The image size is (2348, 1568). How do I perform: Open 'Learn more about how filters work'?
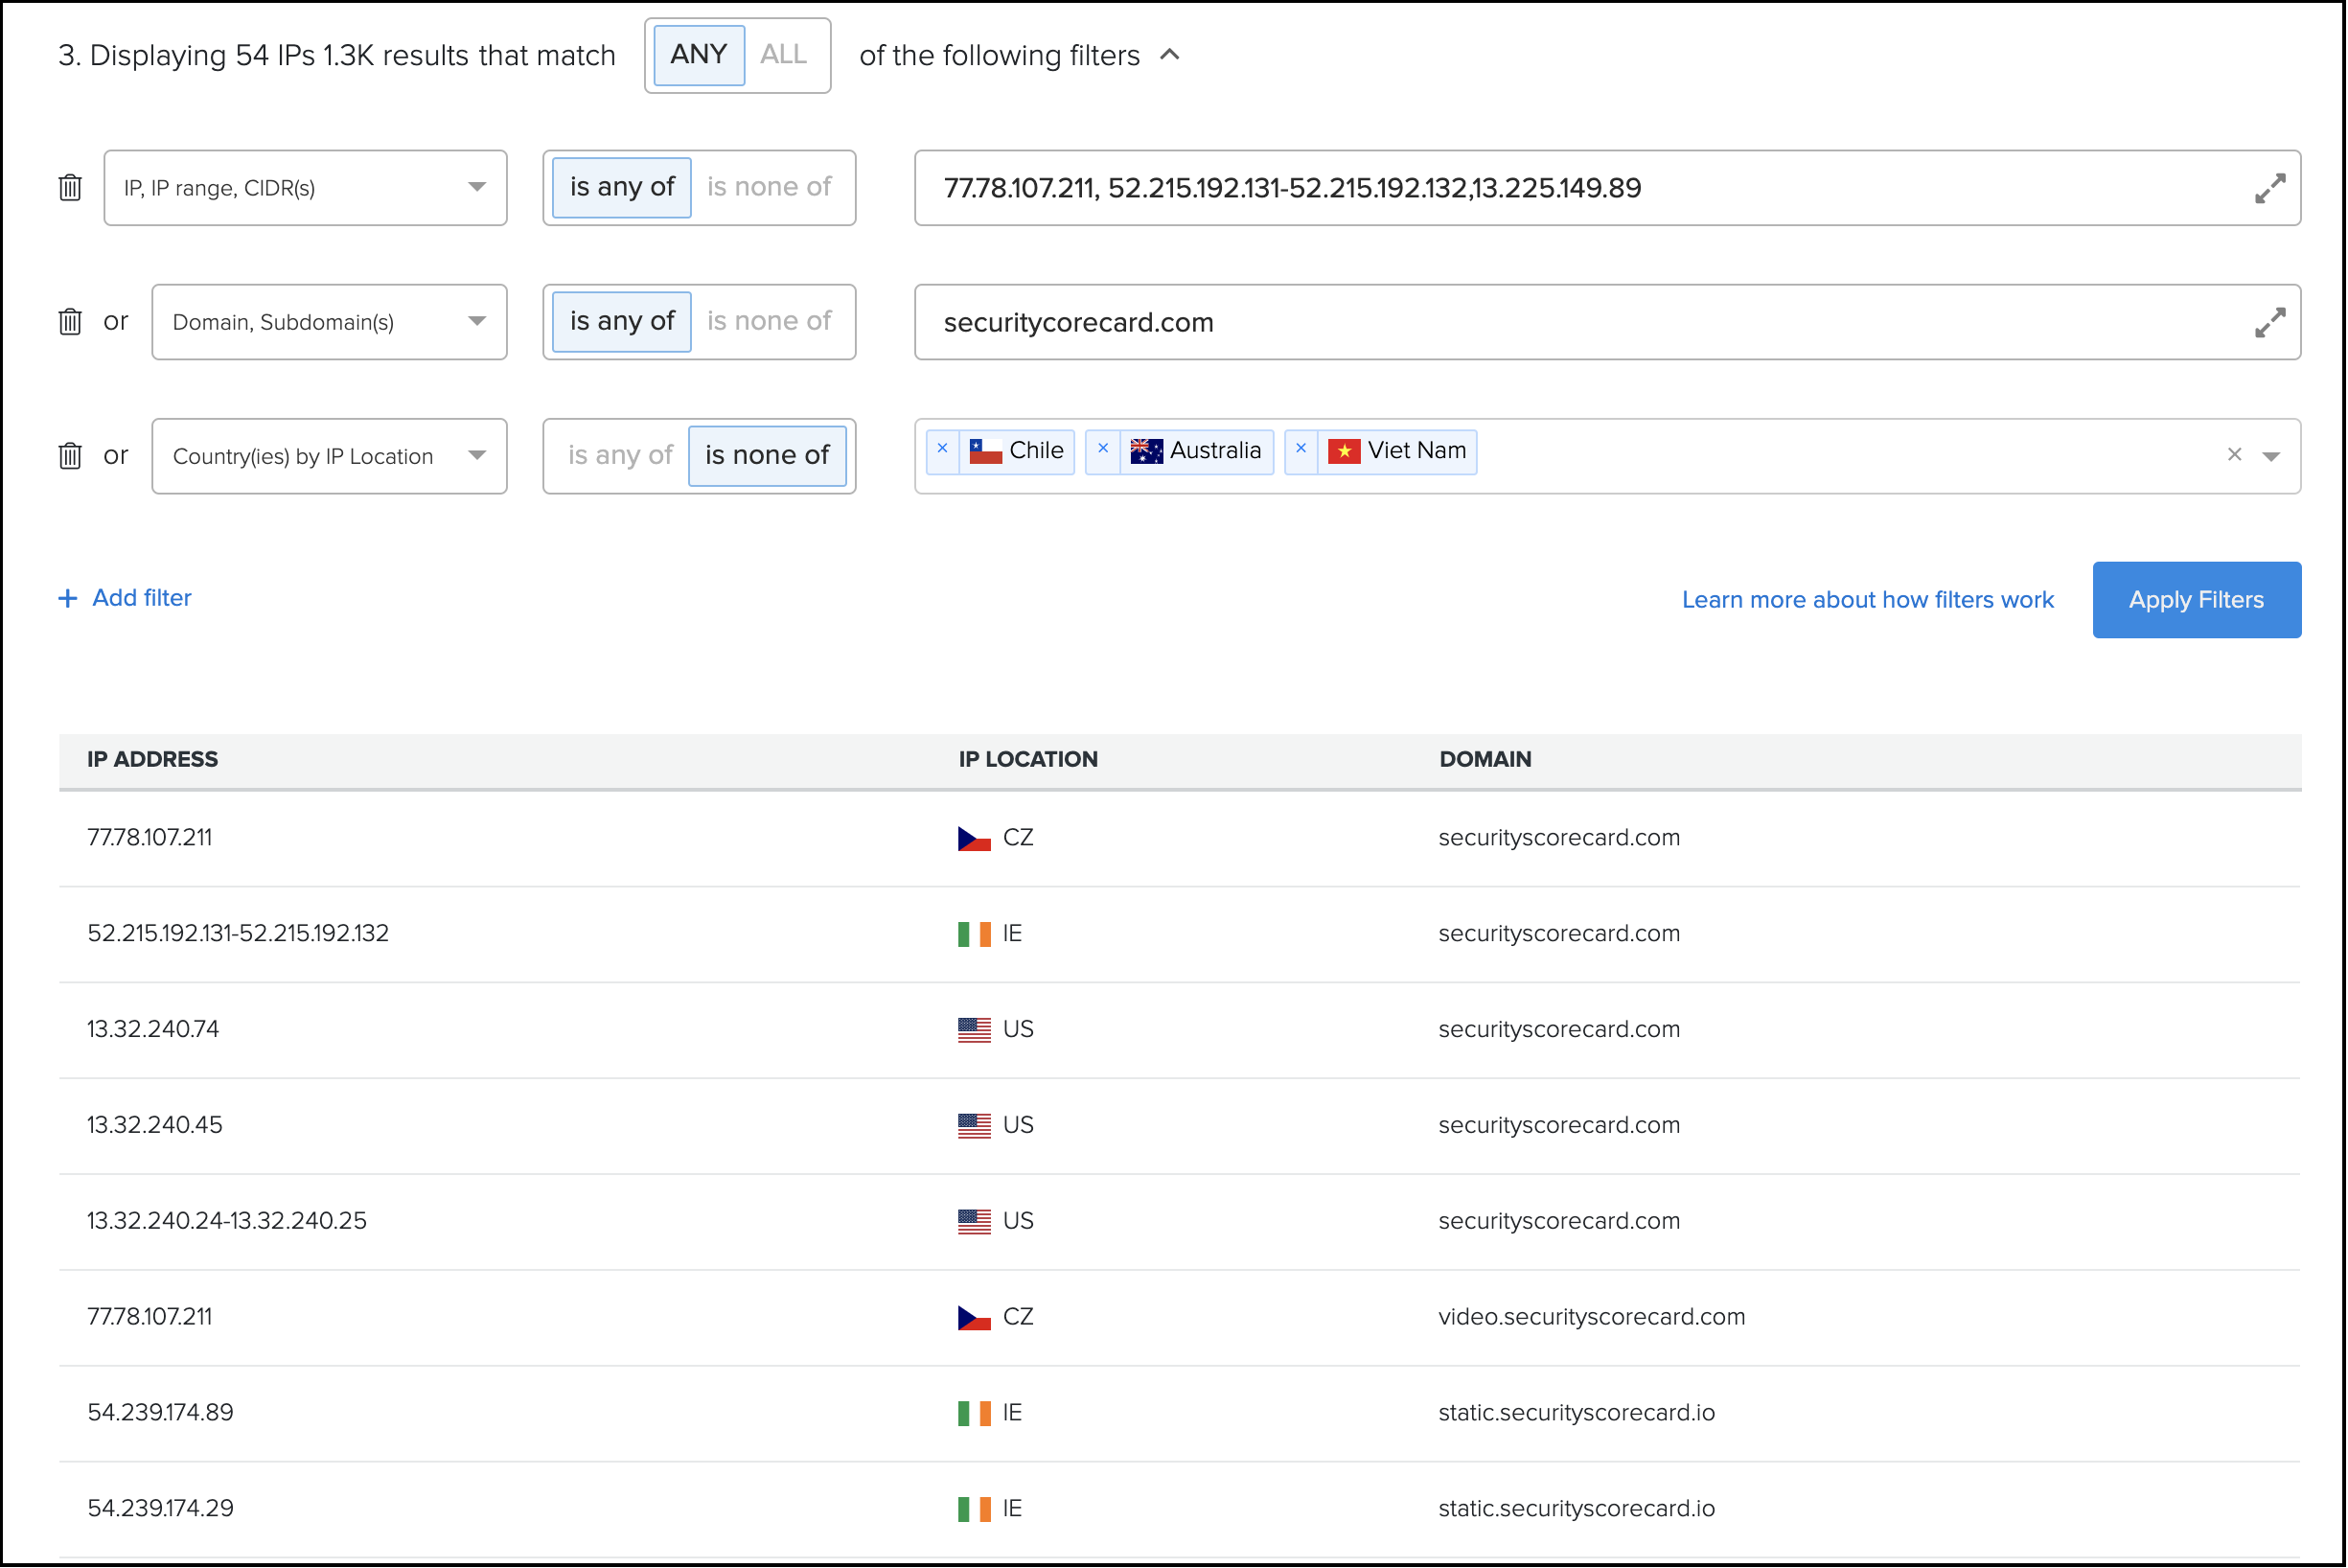(1868, 600)
